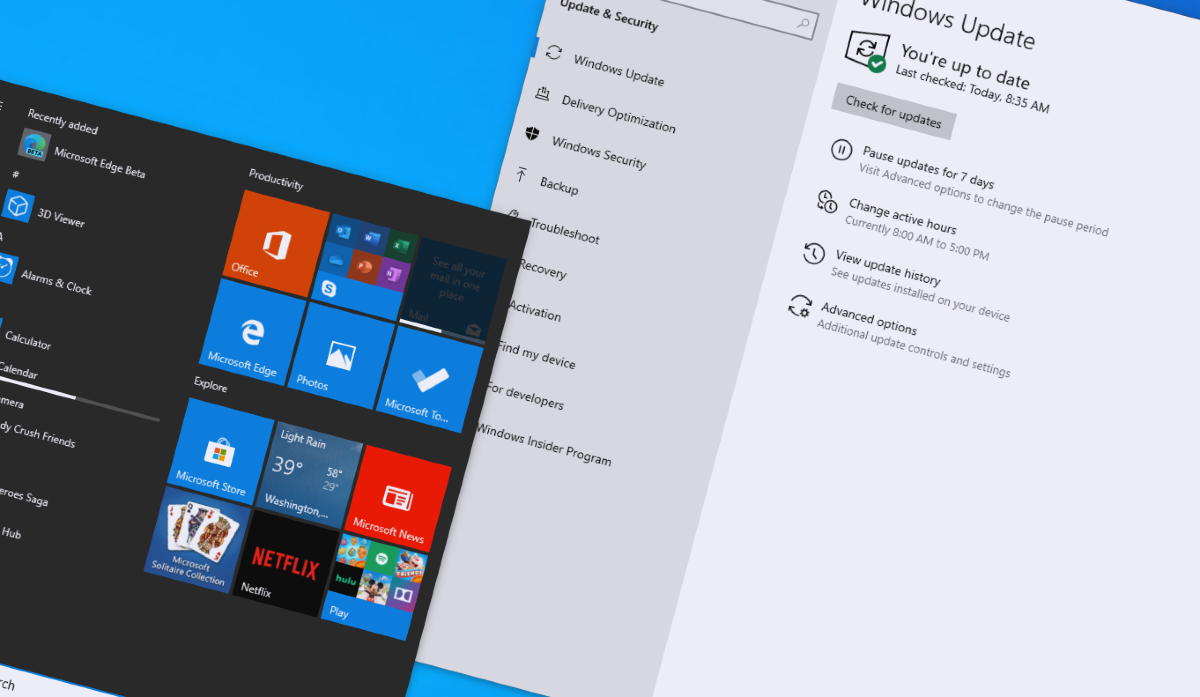Screen dimensions: 1200x697
Task: Open the Microsoft To-Do tile
Action: pos(428,380)
